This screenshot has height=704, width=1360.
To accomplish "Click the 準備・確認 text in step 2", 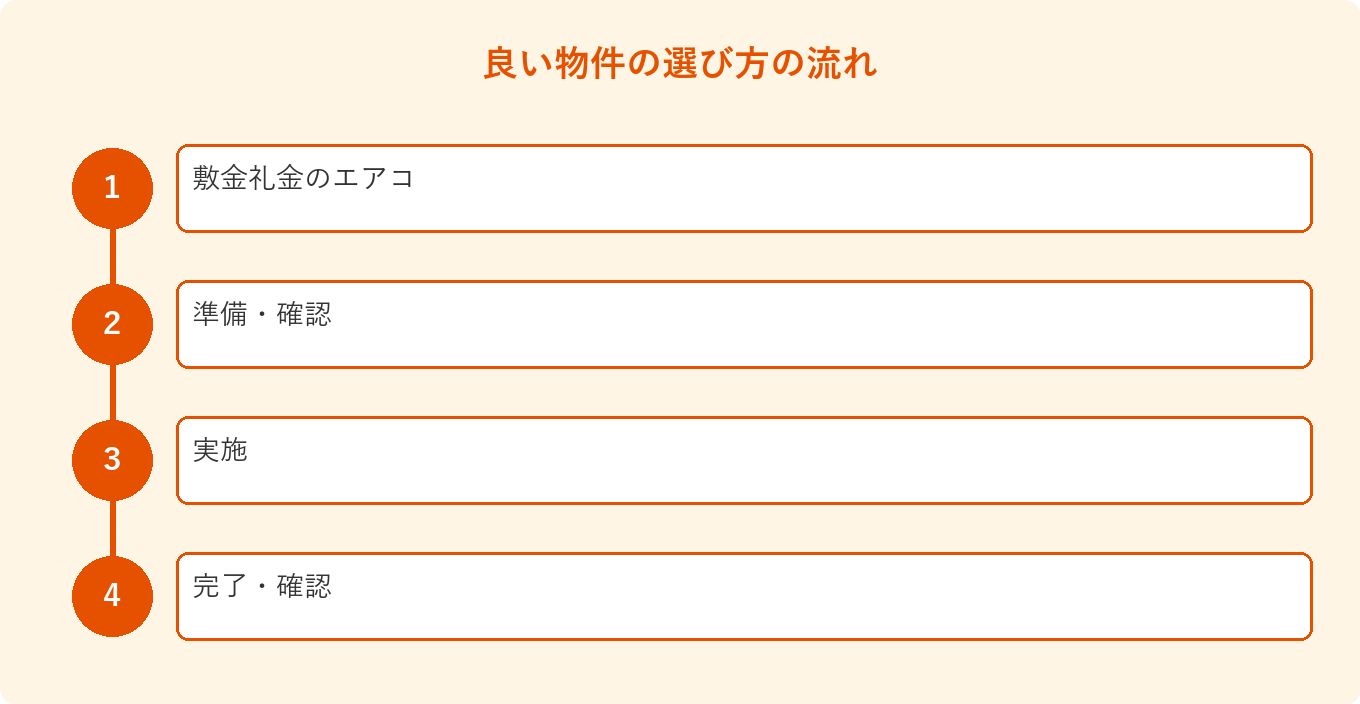I will point(262,315).
